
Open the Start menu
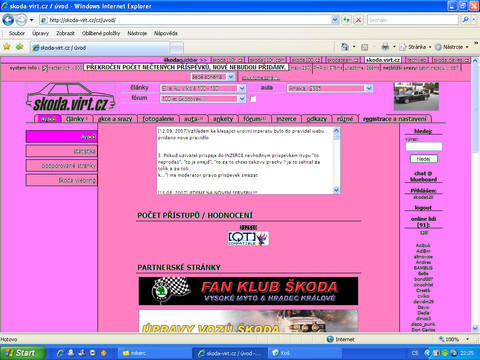click(x=23, y=353)
